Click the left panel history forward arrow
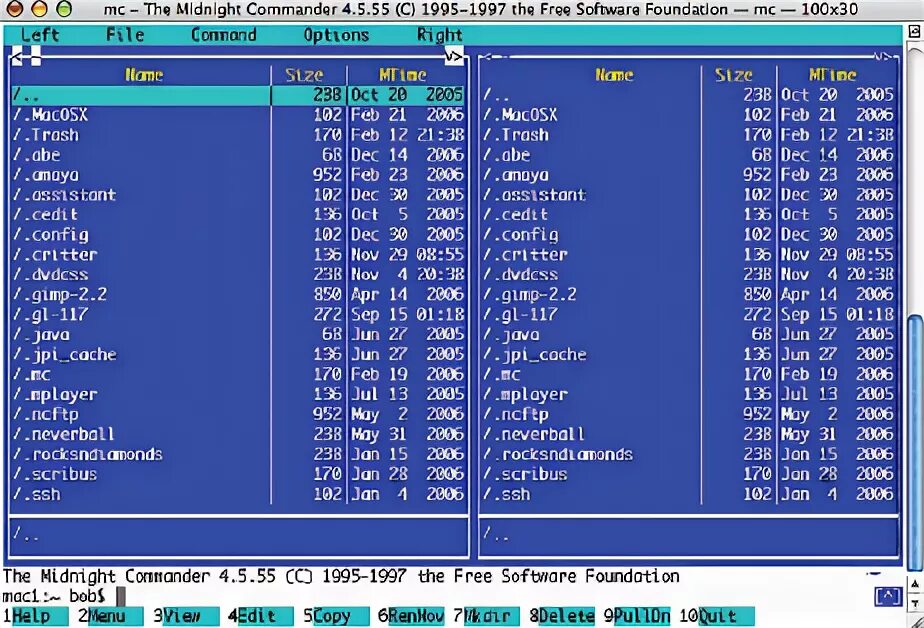Screen dimensions: 924x628 tap(454, 57)
